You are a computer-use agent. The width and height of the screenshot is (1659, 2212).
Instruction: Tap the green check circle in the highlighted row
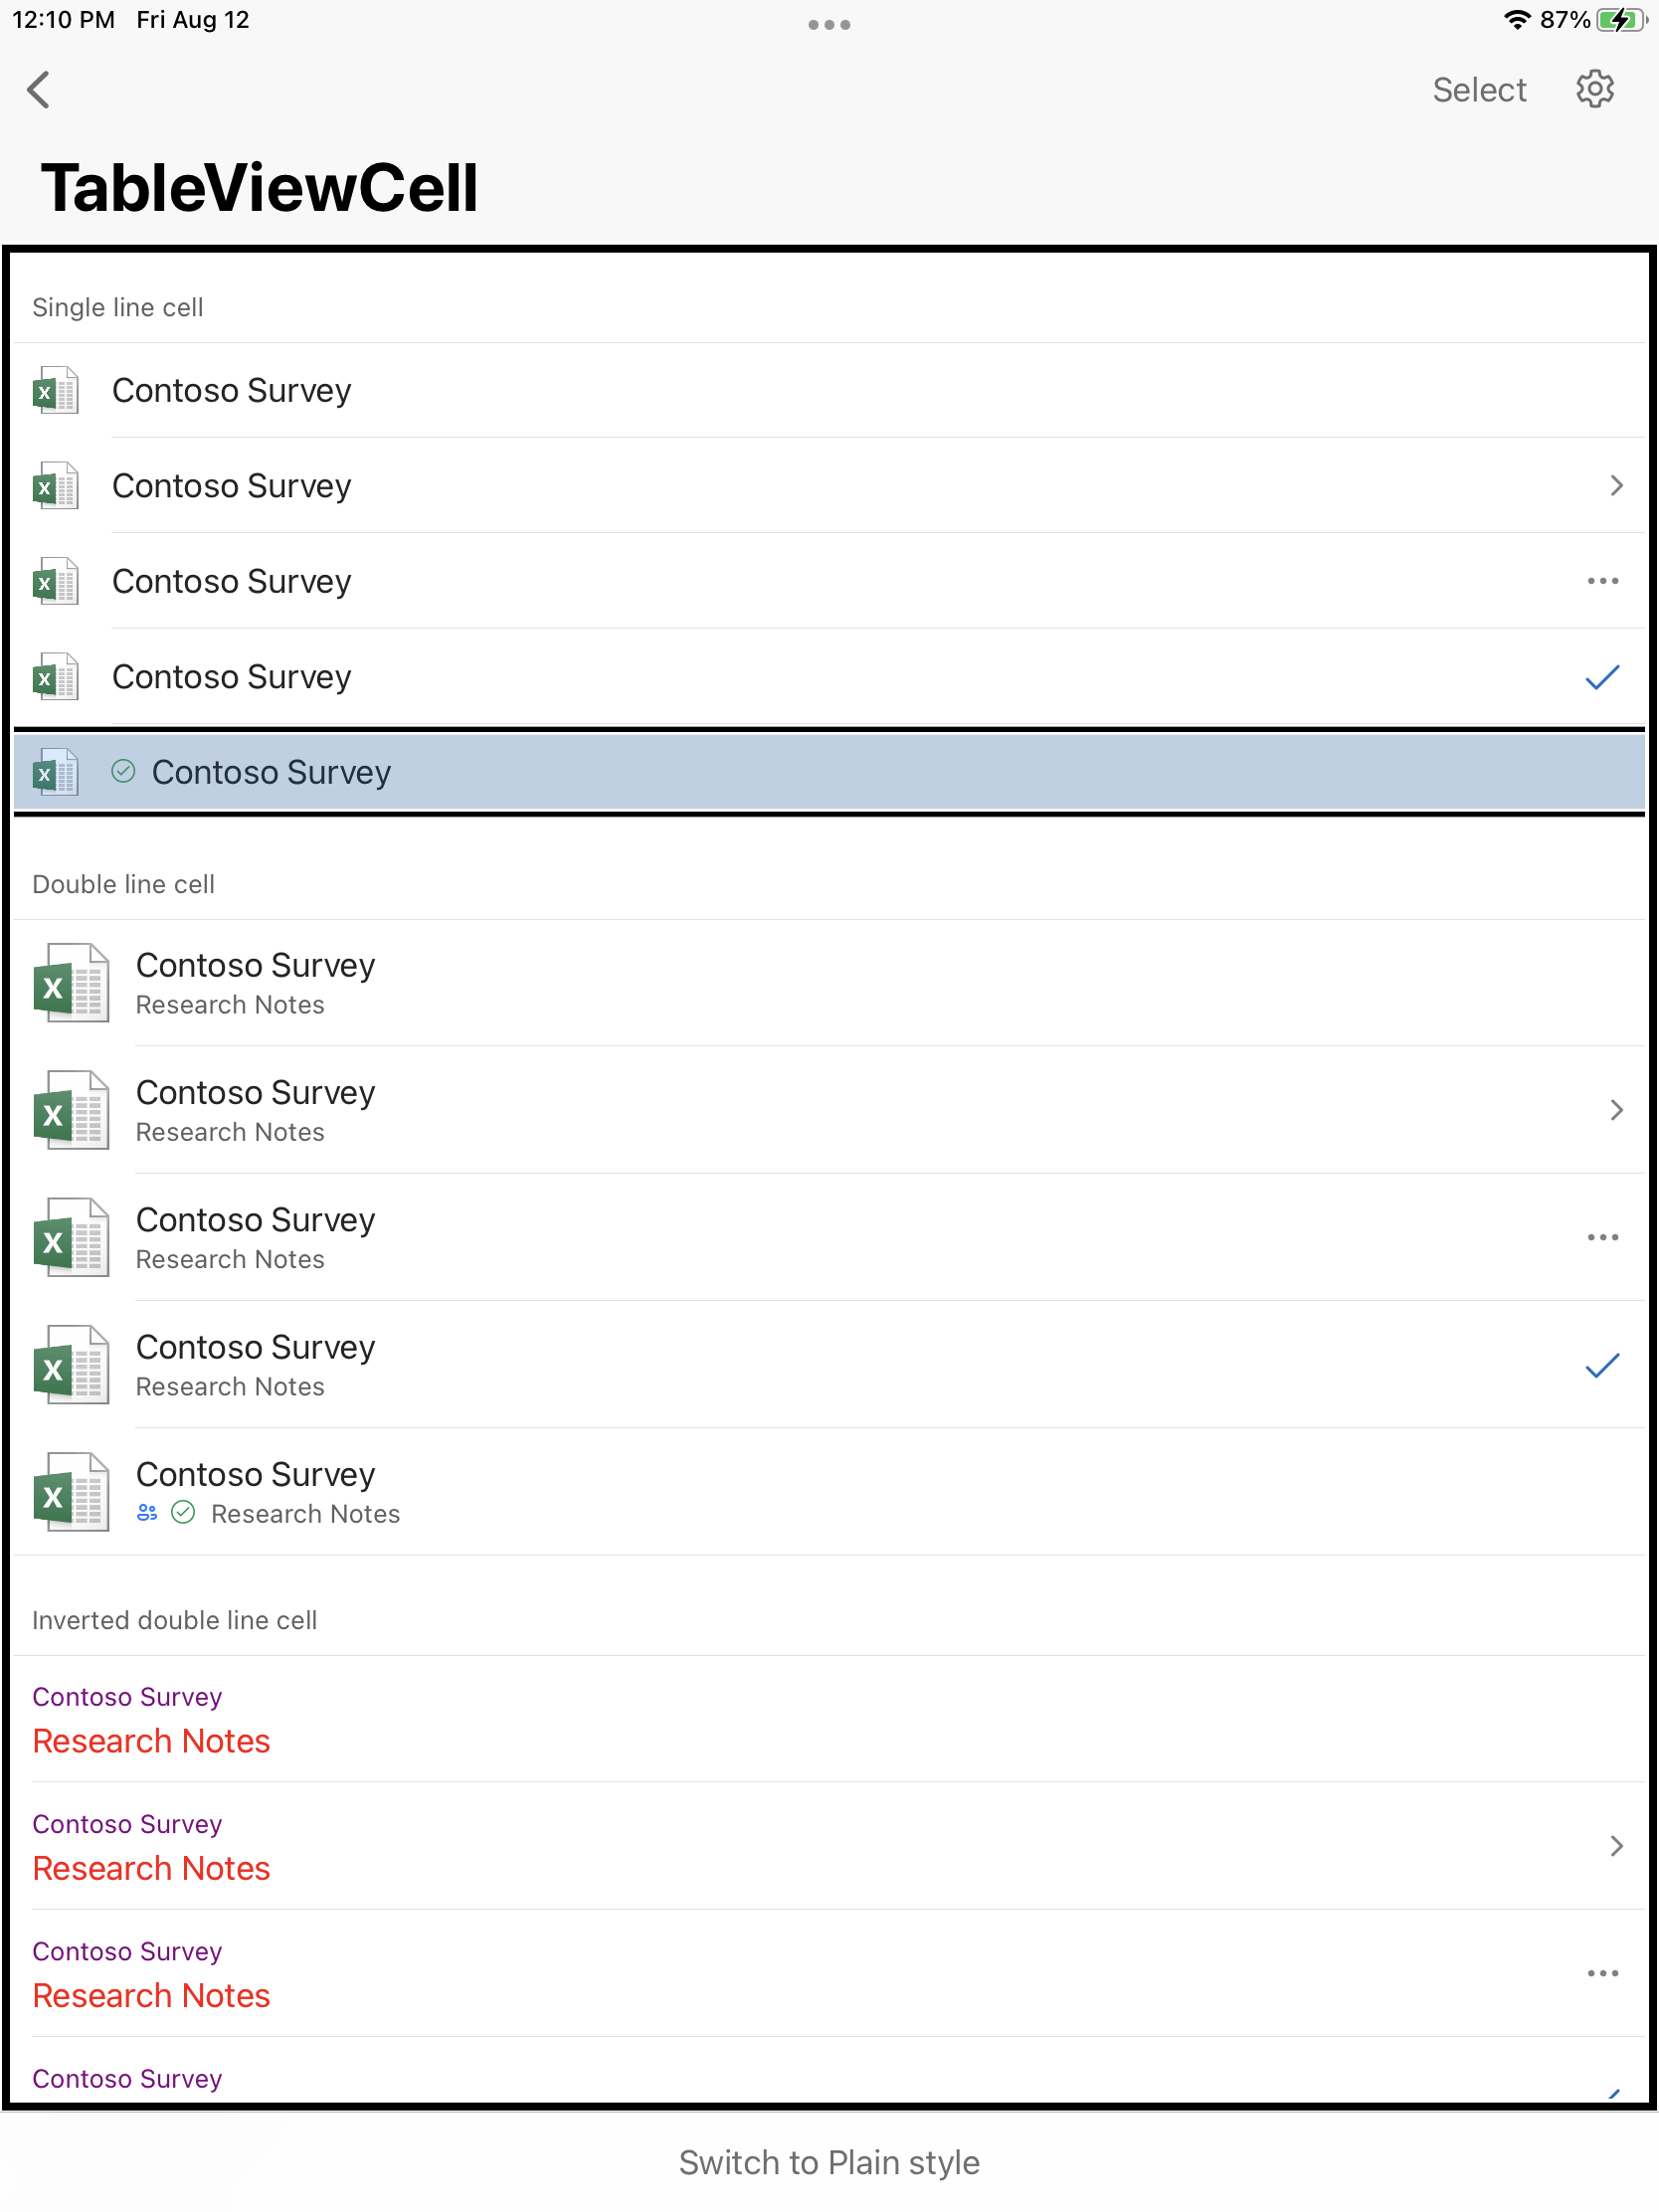123,771
